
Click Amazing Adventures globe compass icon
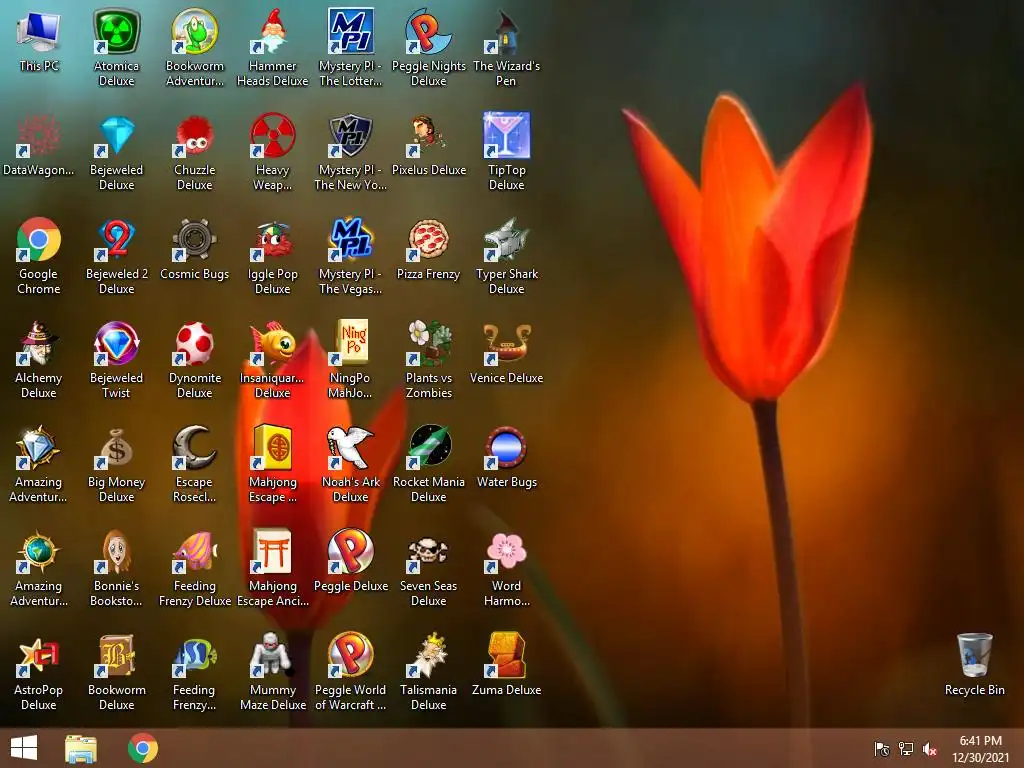click(x=39, y=551)
